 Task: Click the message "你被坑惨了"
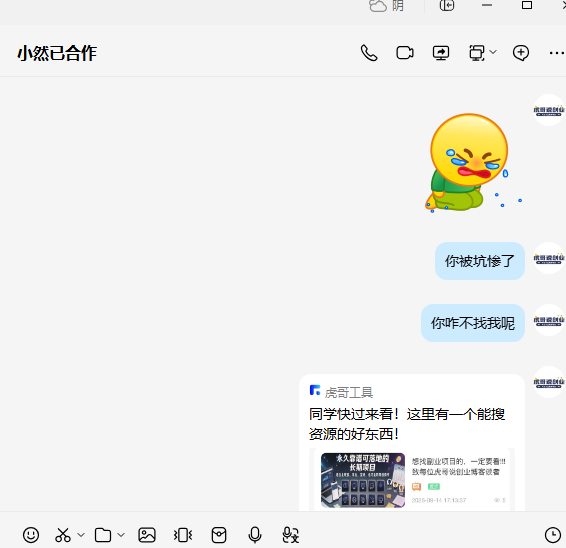pos(480,261)
